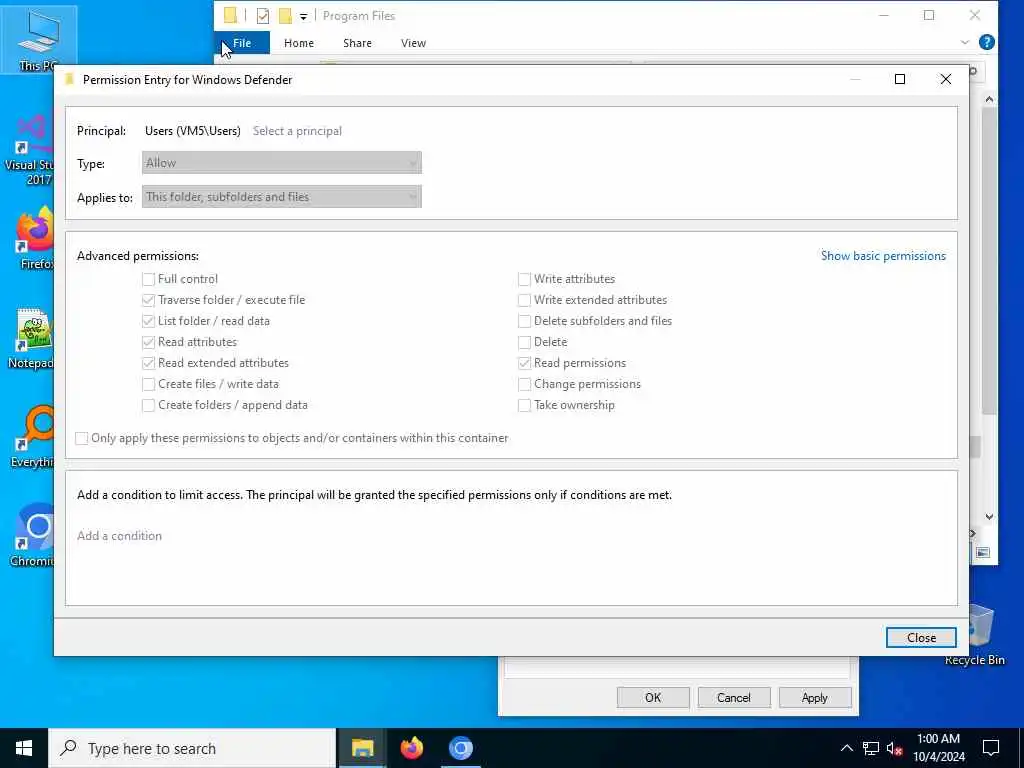Click Show basic permissions link
Screen dimensions: 1024x768
883,256
